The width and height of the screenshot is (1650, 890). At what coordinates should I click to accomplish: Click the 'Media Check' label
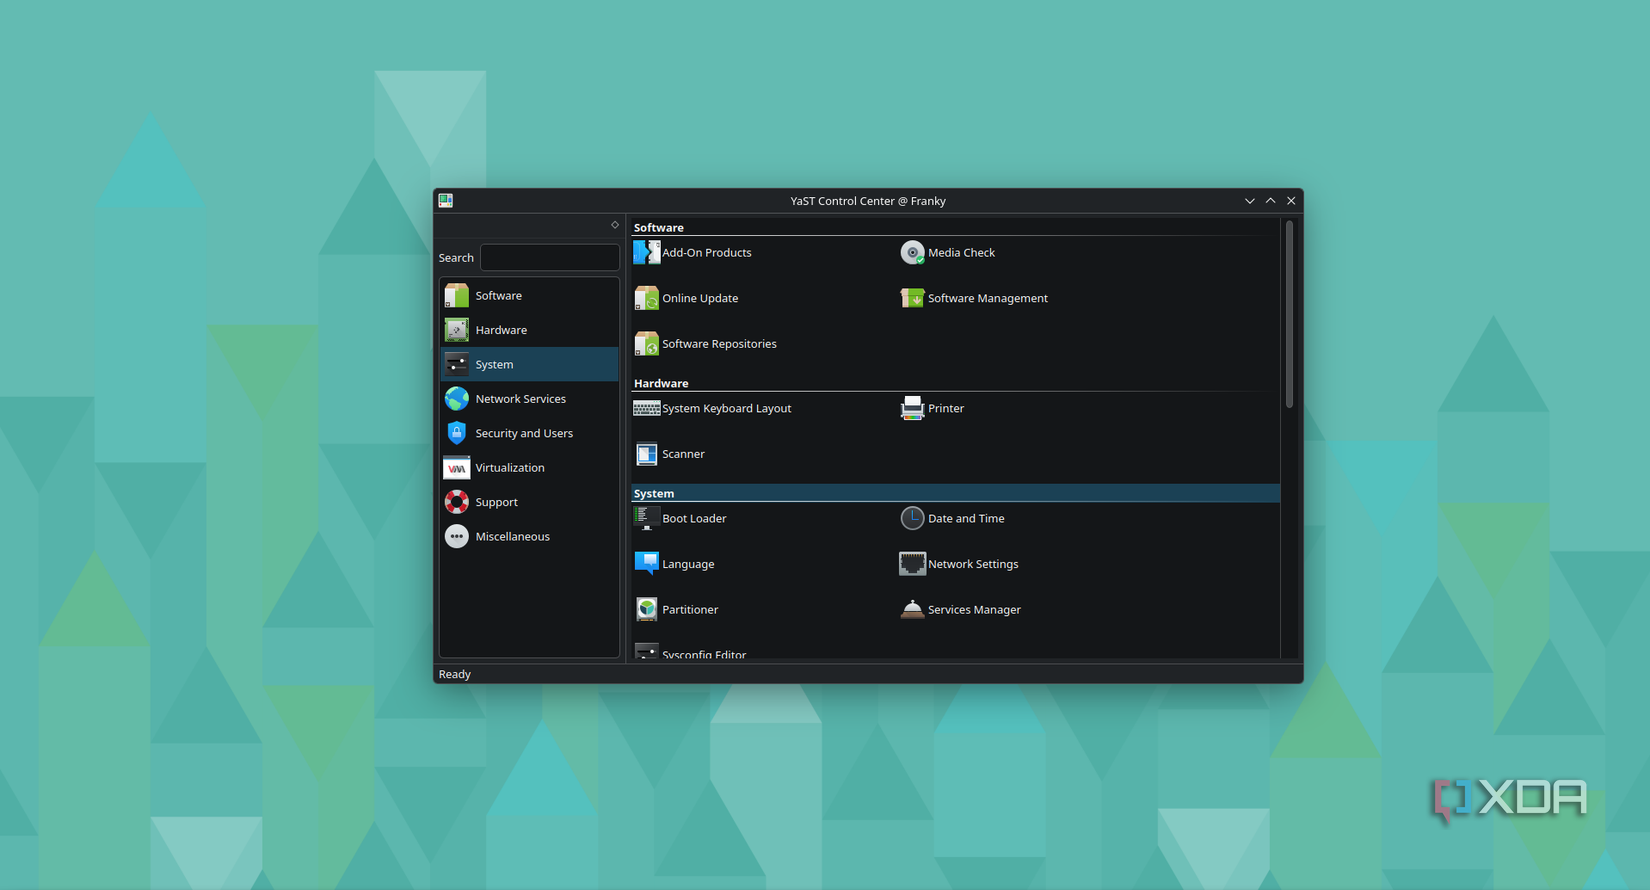point(962,253)
